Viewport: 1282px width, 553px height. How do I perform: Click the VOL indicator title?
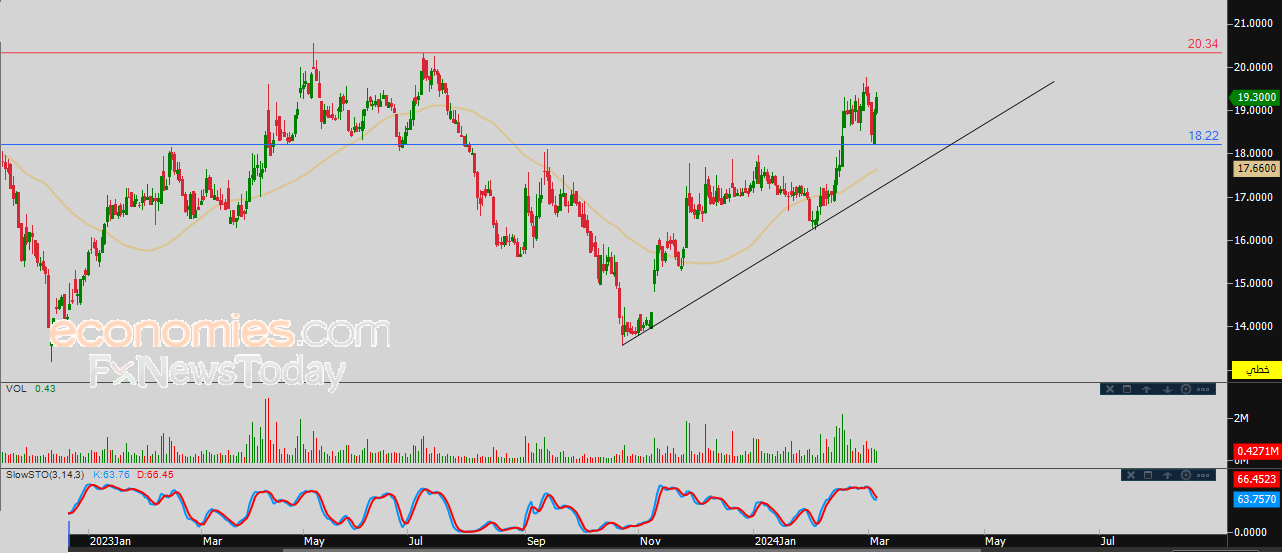tap(15, 388)
